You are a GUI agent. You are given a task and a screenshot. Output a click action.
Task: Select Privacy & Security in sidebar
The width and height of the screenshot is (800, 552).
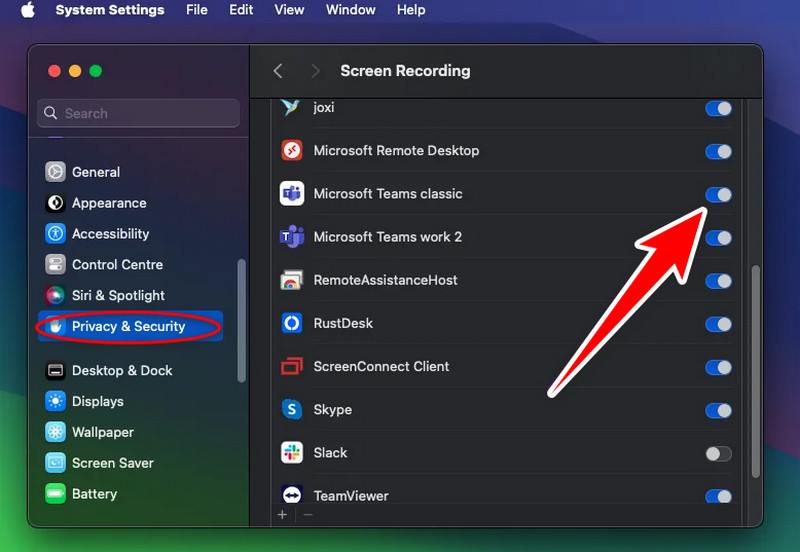click(x=130, y=327)
